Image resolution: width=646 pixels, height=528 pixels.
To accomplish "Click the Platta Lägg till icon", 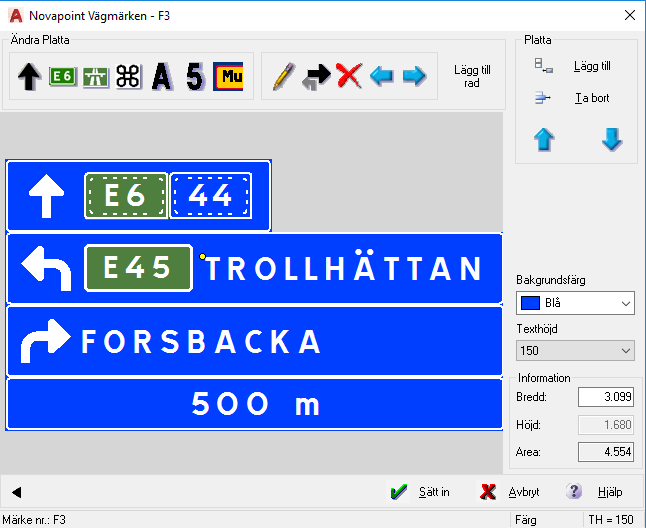I will 543,65.
